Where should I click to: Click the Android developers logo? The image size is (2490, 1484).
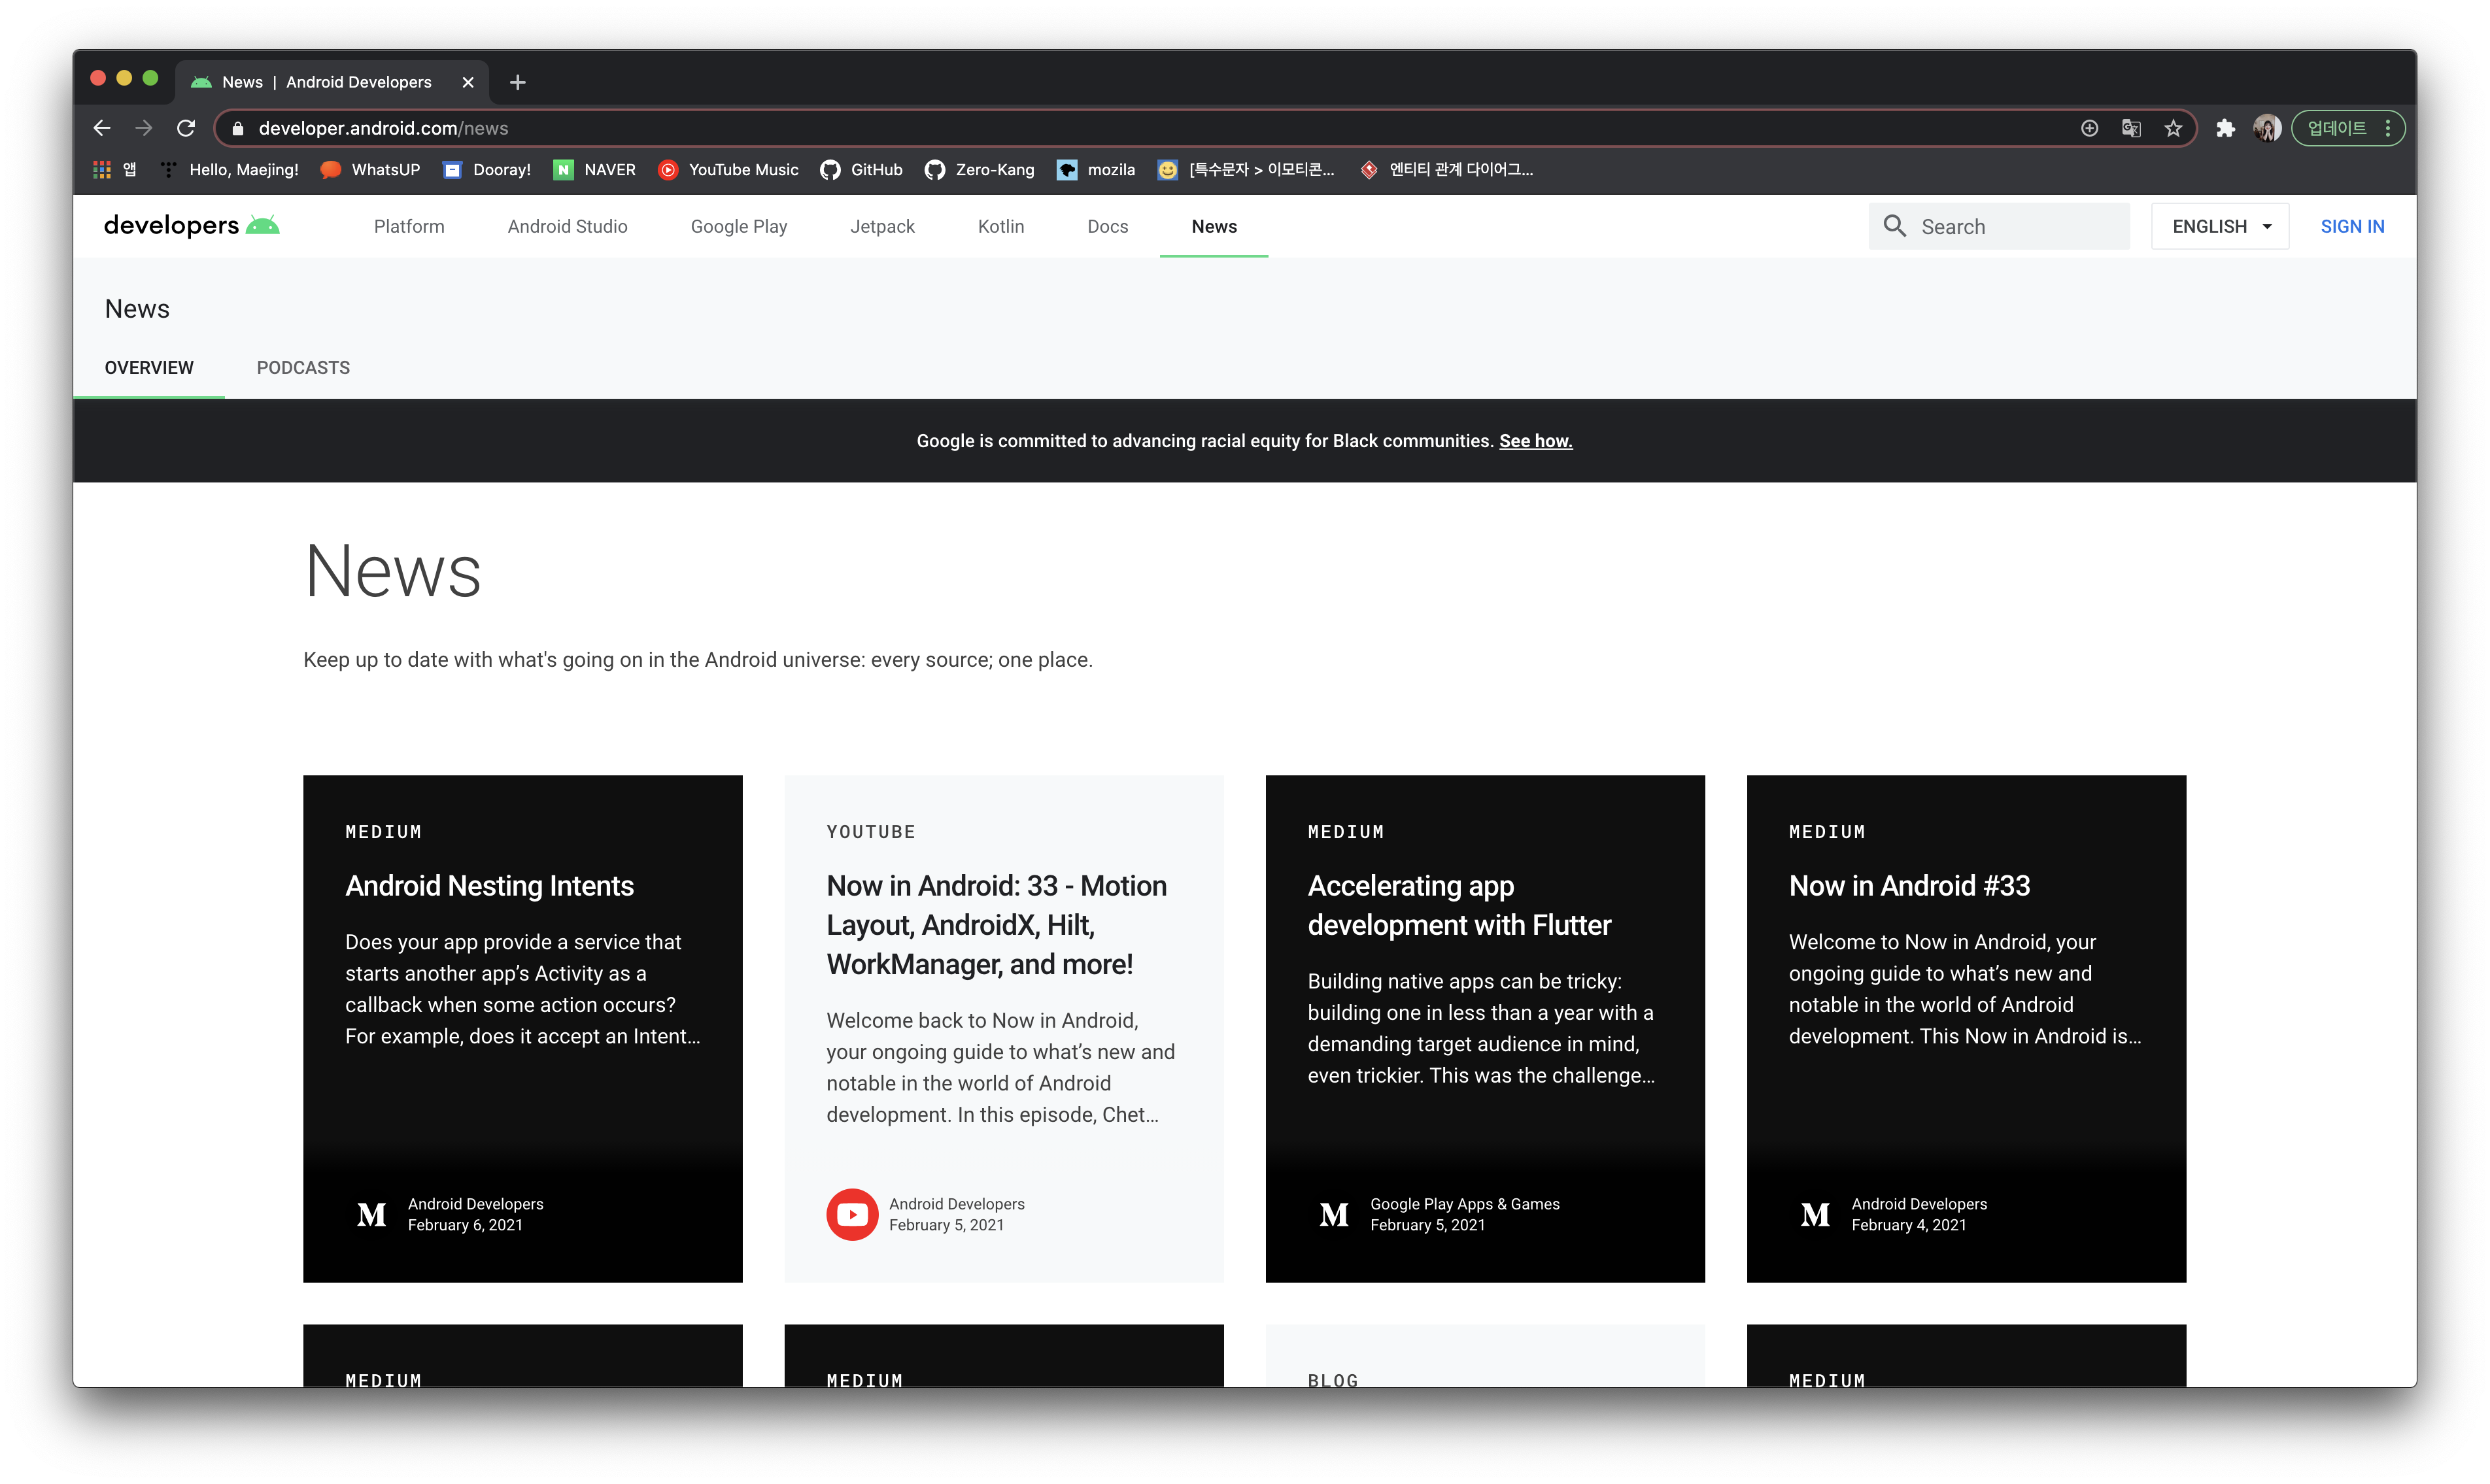point(191,226)
